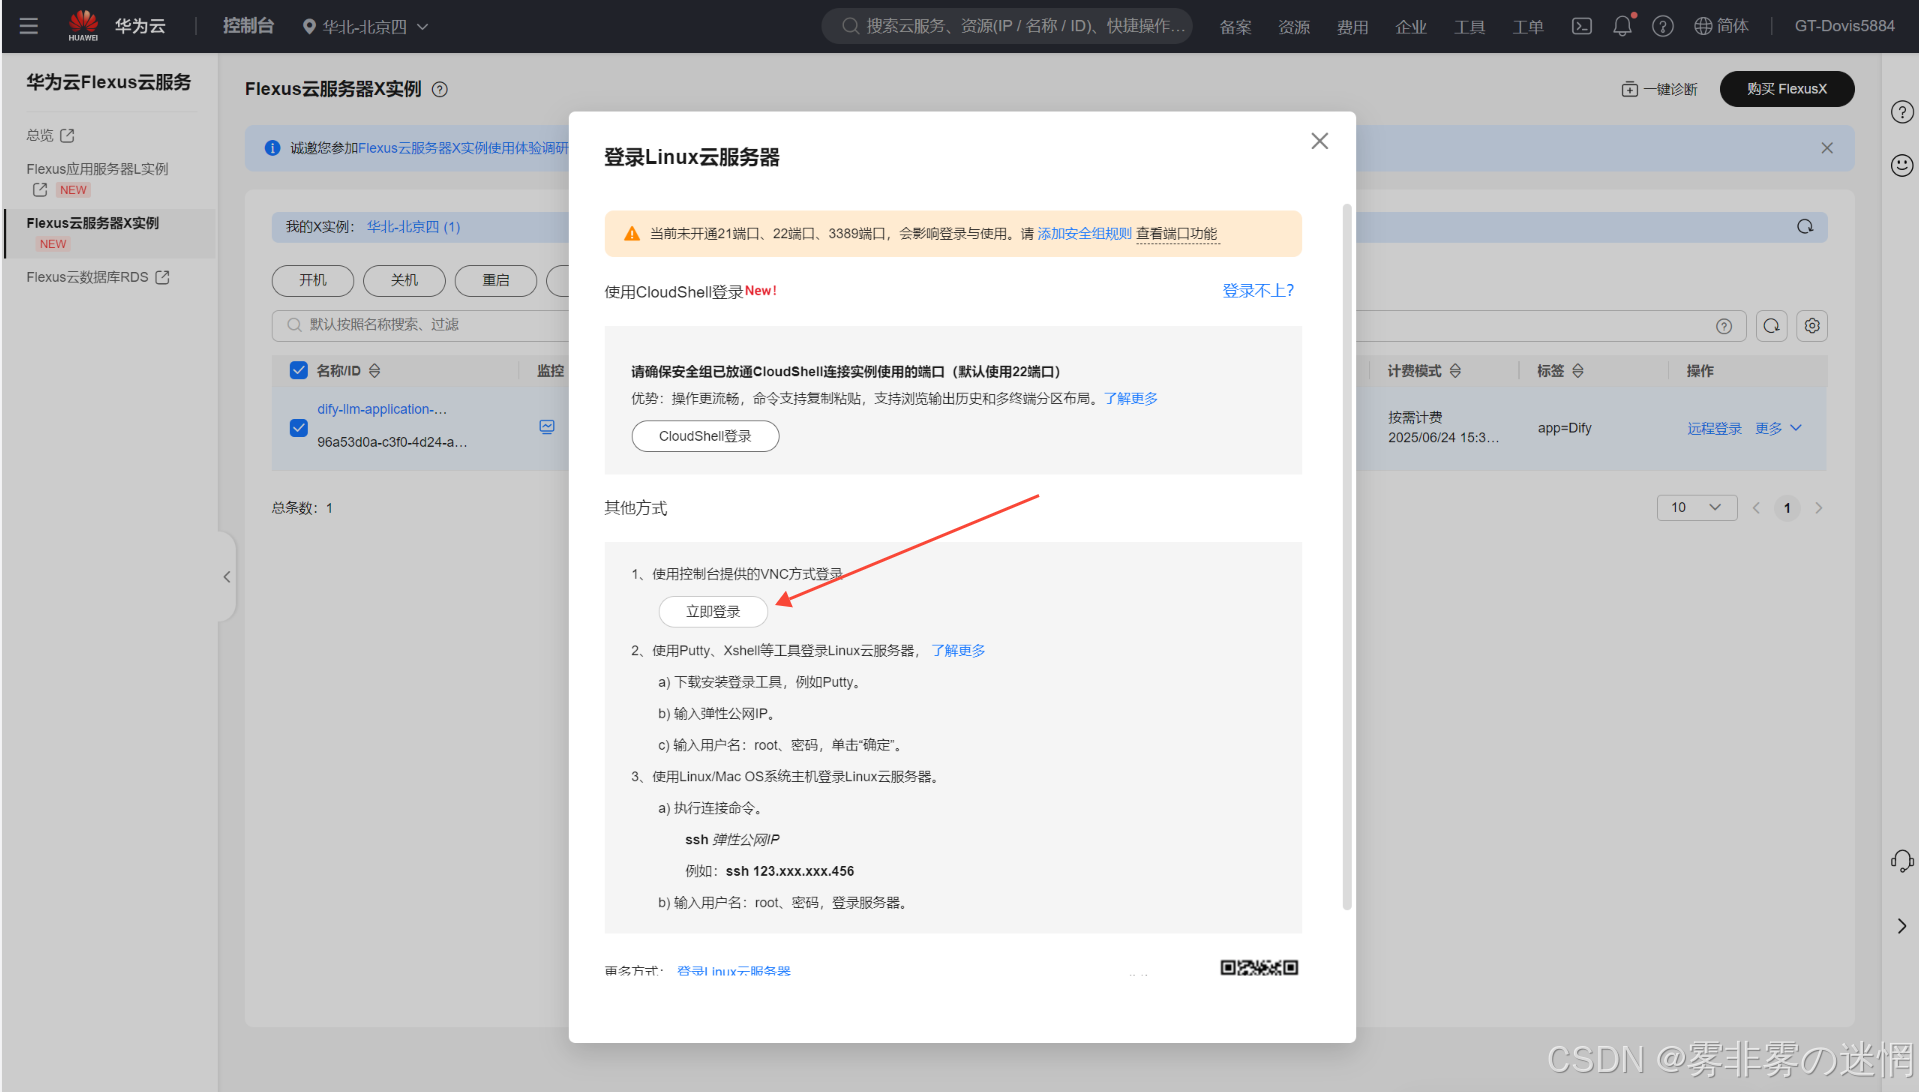The image size is (1919, 1092).
Task: Click the 关机 button
Action: pyautogui.click(x=404, y=280)
